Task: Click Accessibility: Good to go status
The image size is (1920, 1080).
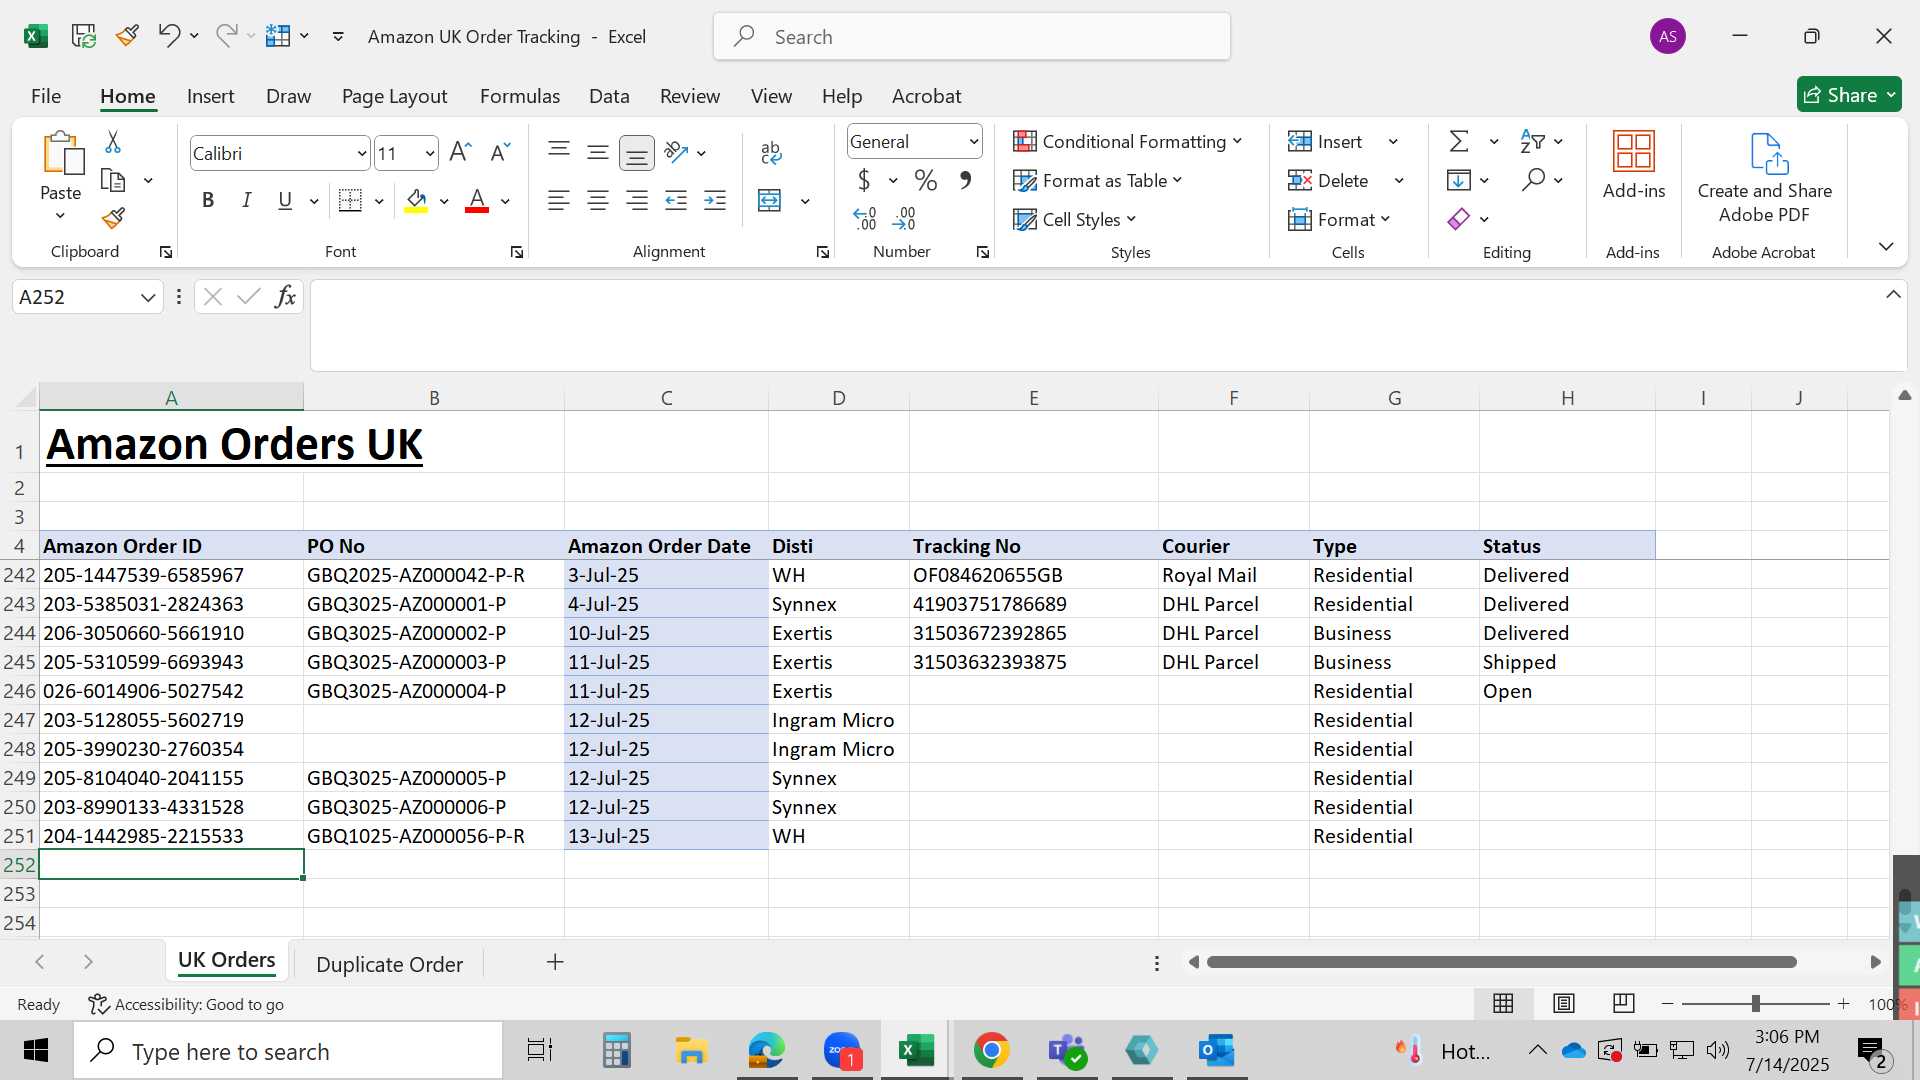Action: (x=186, y=1004)
